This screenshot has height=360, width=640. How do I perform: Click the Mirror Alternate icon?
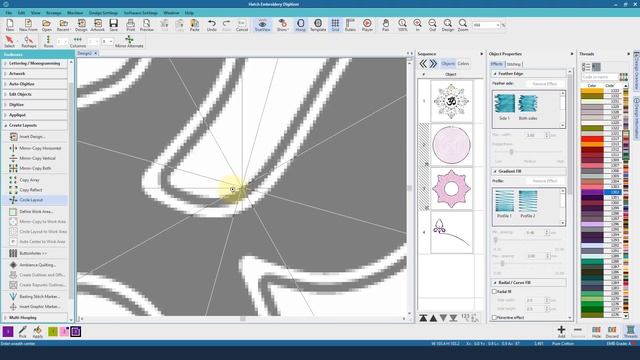(129, 41)
